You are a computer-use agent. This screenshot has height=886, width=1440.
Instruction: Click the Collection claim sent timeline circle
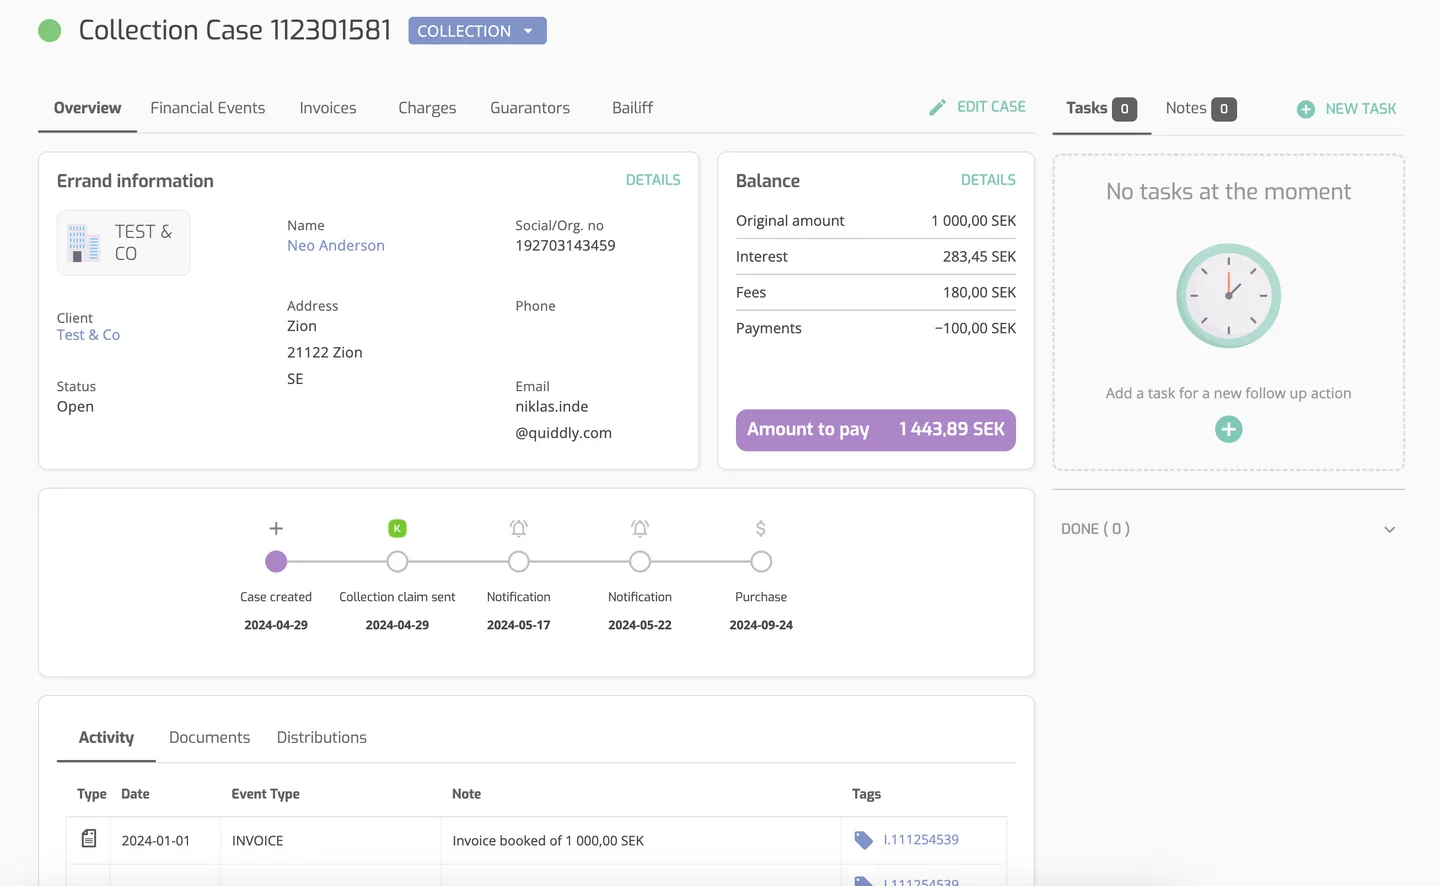point(397,562)
